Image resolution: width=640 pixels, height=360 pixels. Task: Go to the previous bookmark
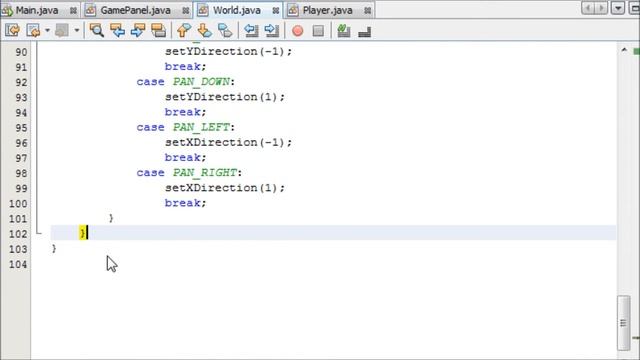[x=184, y=30]
